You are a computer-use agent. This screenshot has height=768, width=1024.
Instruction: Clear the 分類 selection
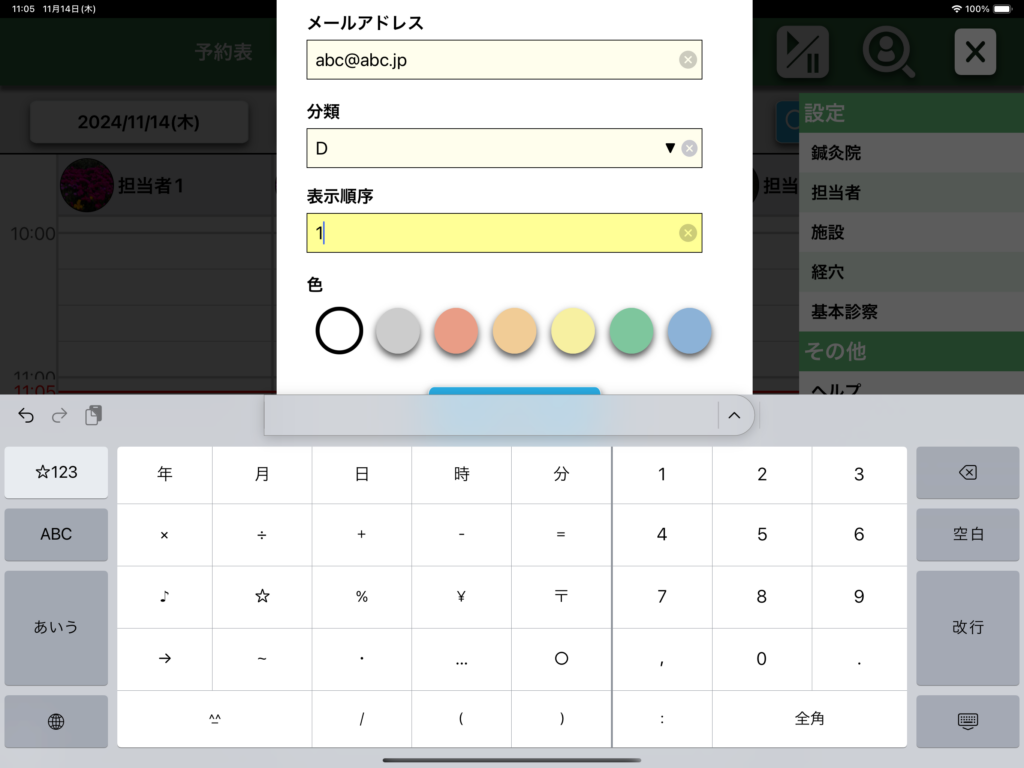(x=689, y=148)
